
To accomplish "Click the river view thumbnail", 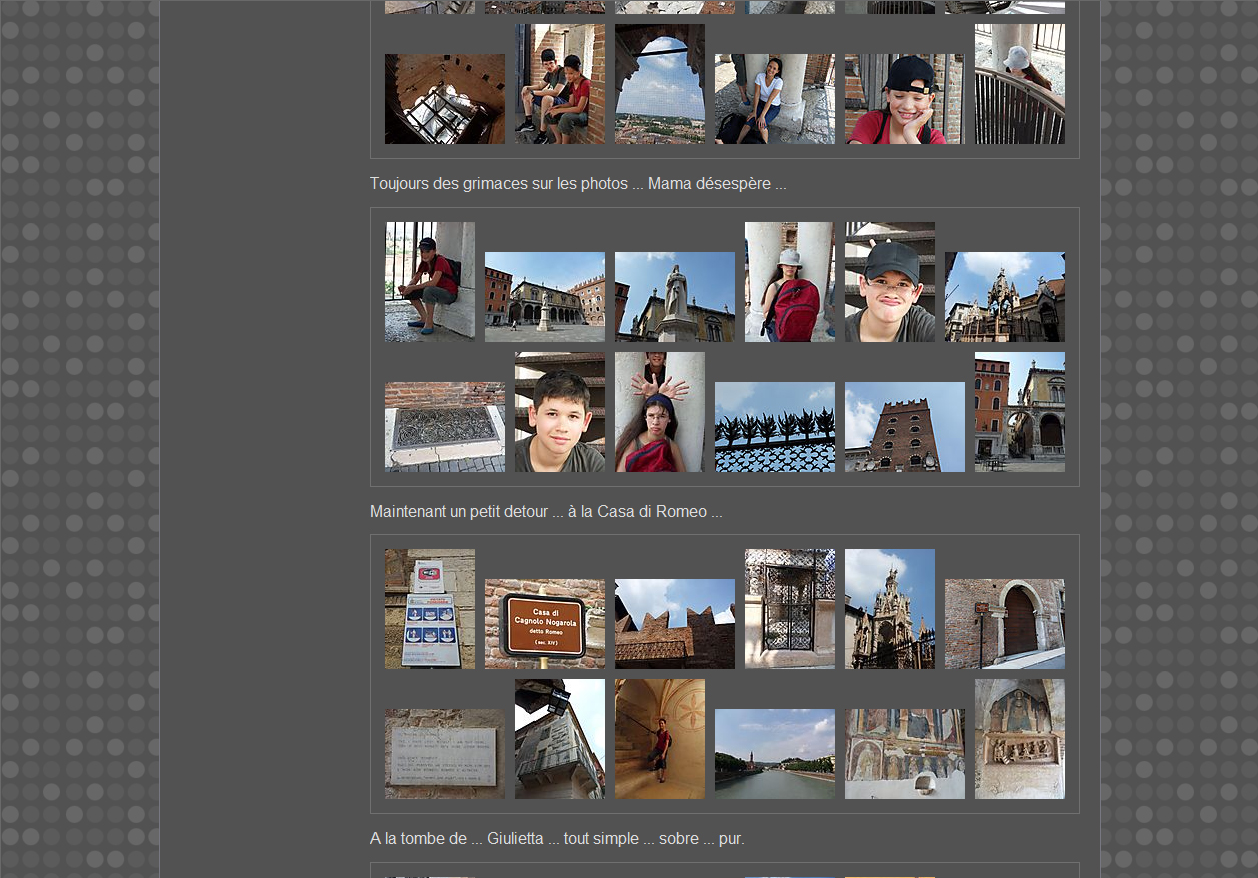I will [x=774, y=754].
